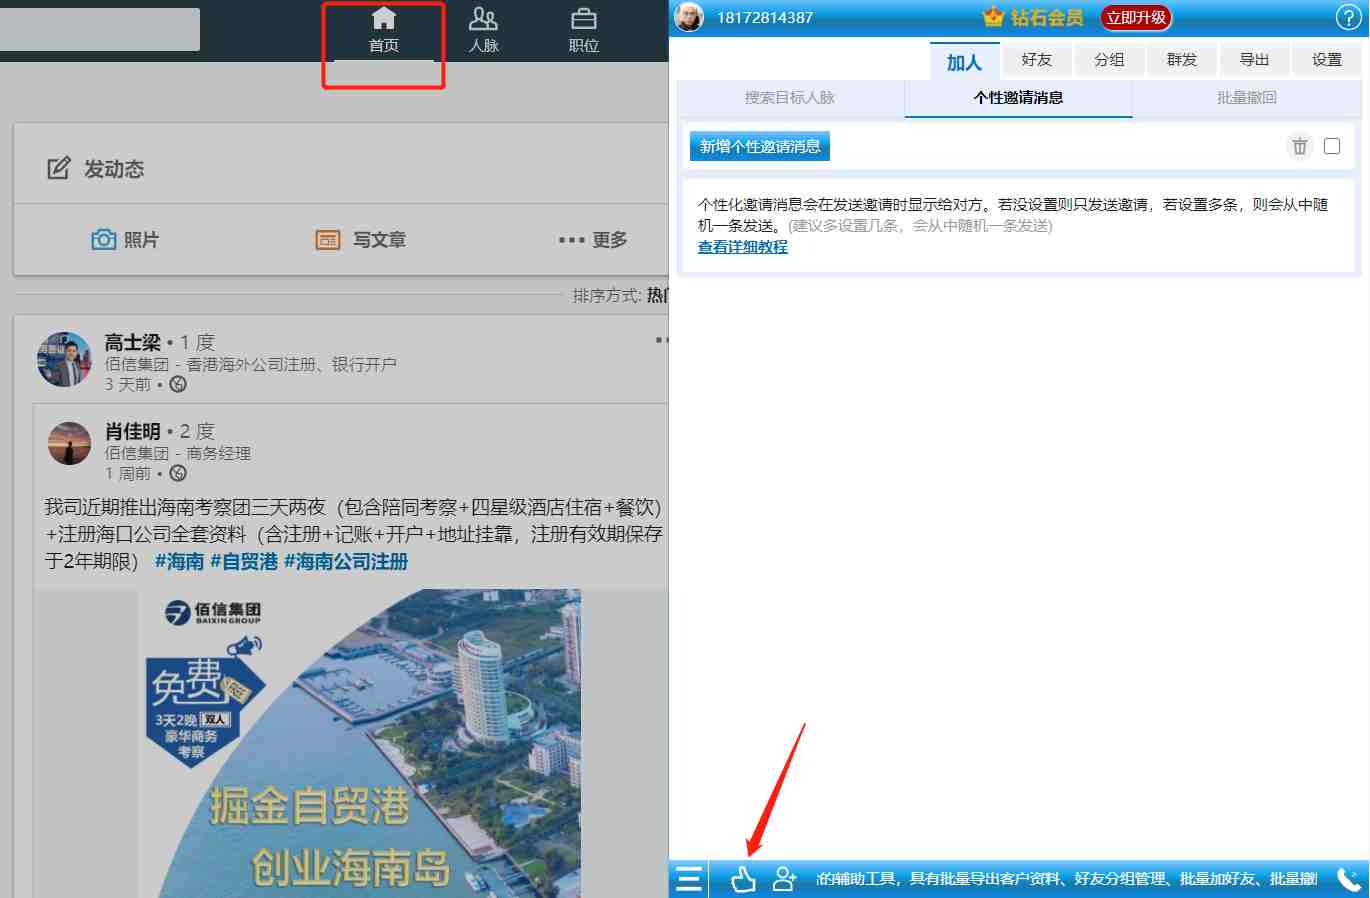Viewport: 1370px width, 898px height.
Task: Switch to the 分组 tab
Action: pyautogui.click(x=1109, y=60)
